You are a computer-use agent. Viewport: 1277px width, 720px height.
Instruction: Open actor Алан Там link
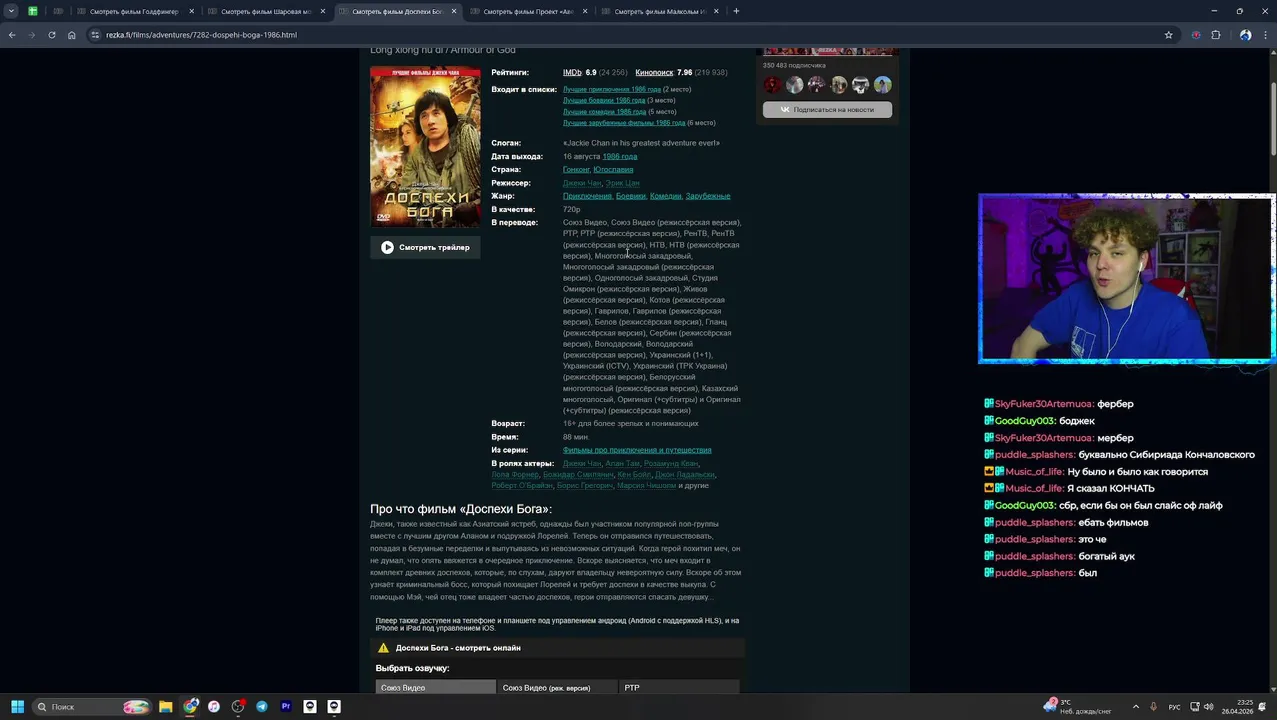tap(622, 463)
